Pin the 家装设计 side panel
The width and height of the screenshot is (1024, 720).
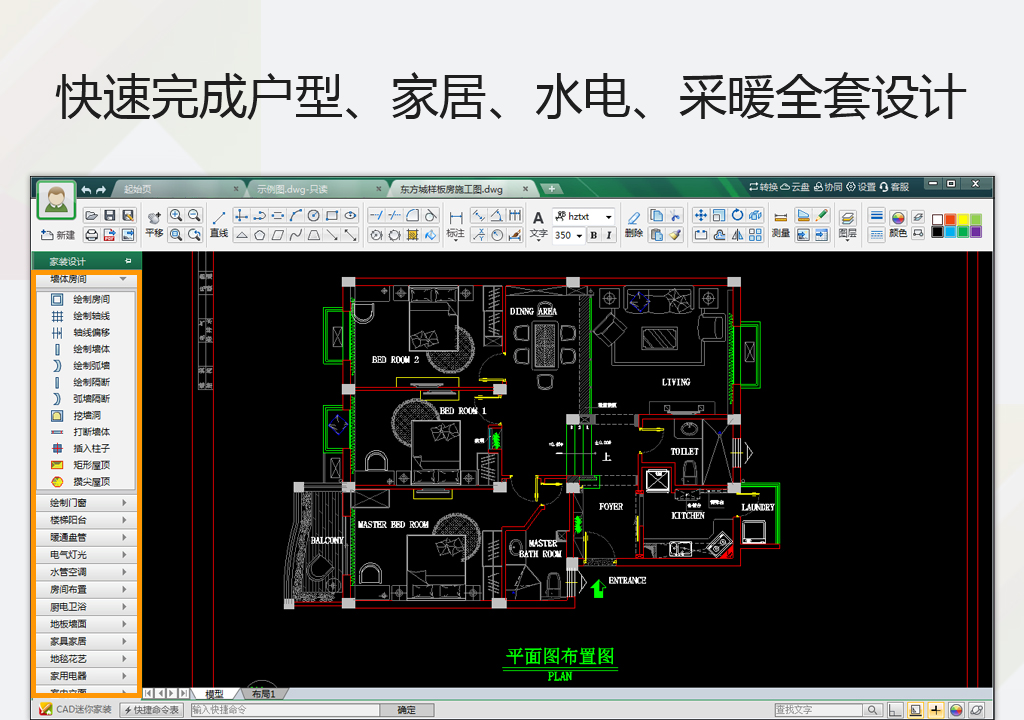127,260
